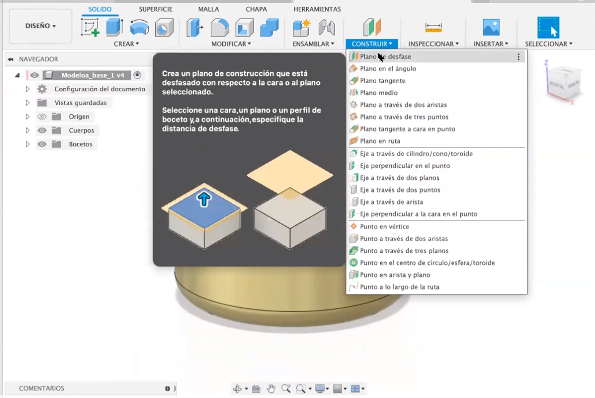This screenshot has height=398, width=595.
Task: Add a comment with the plus icon
Action: click(167, 388)
